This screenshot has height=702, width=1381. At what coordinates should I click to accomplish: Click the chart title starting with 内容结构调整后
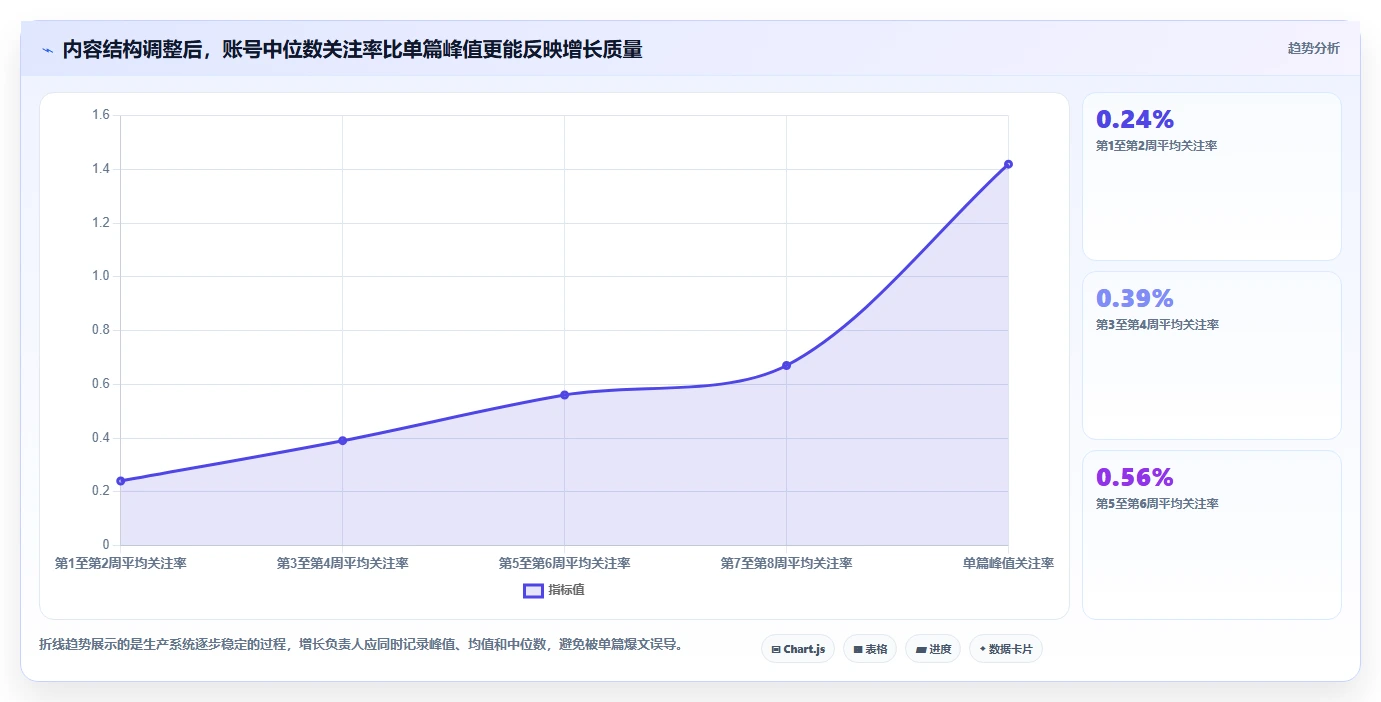pyautogui.click(x=352, y=49)
